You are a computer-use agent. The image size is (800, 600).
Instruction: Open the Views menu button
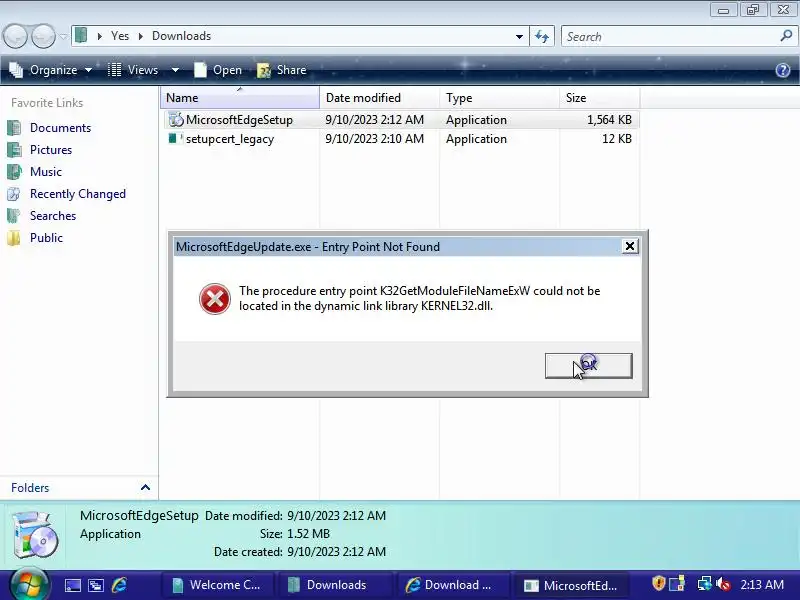pos(134,70)
